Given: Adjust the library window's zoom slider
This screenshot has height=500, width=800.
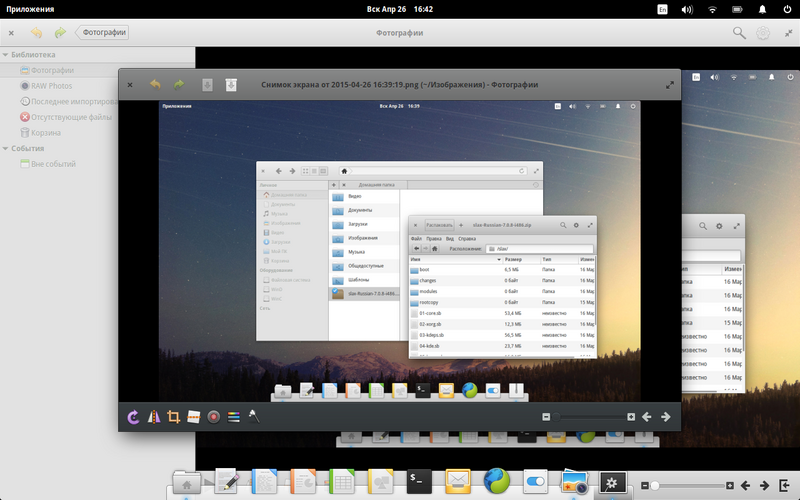Looking at the screenshot, I should coord(687,485).
